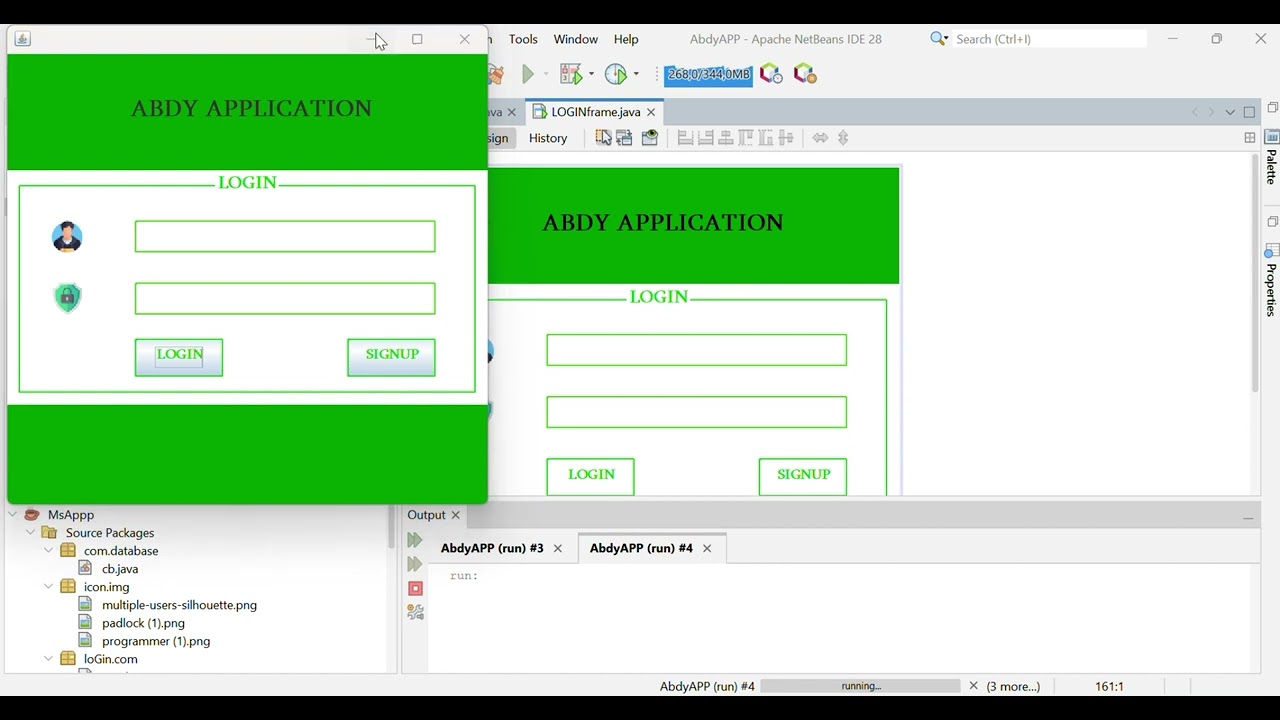
Task: Click the profiler snapshot icon with clock
Action: [771, 74]
